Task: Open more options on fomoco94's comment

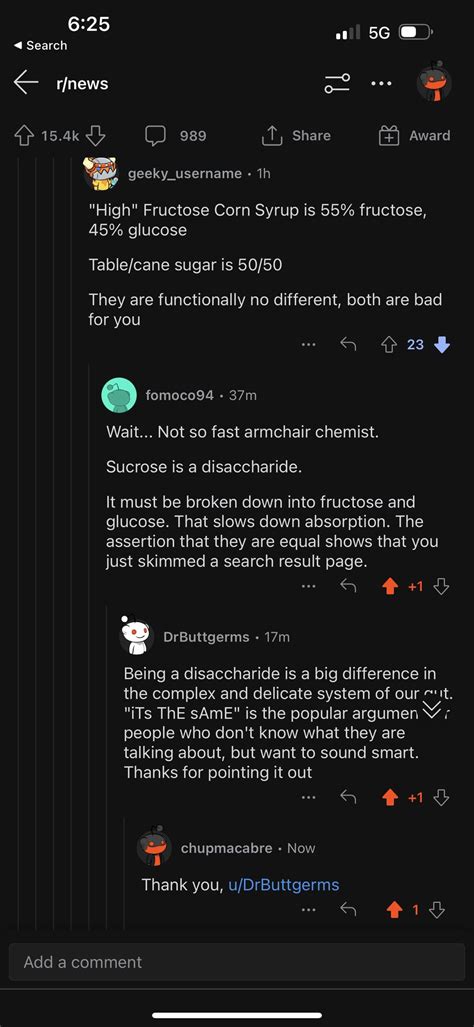Action: [x=309, y=586]
